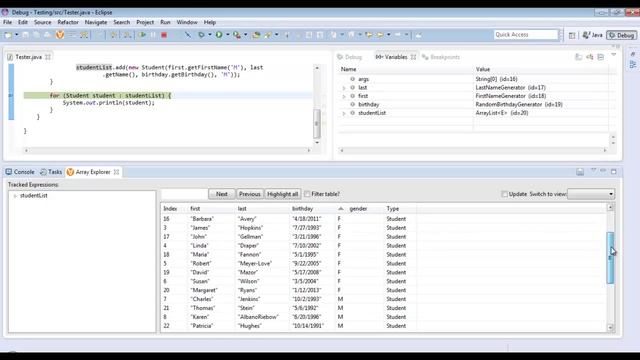640x360 pixels.
Task: Click the Quick Access search field
Action: point(526,35)
